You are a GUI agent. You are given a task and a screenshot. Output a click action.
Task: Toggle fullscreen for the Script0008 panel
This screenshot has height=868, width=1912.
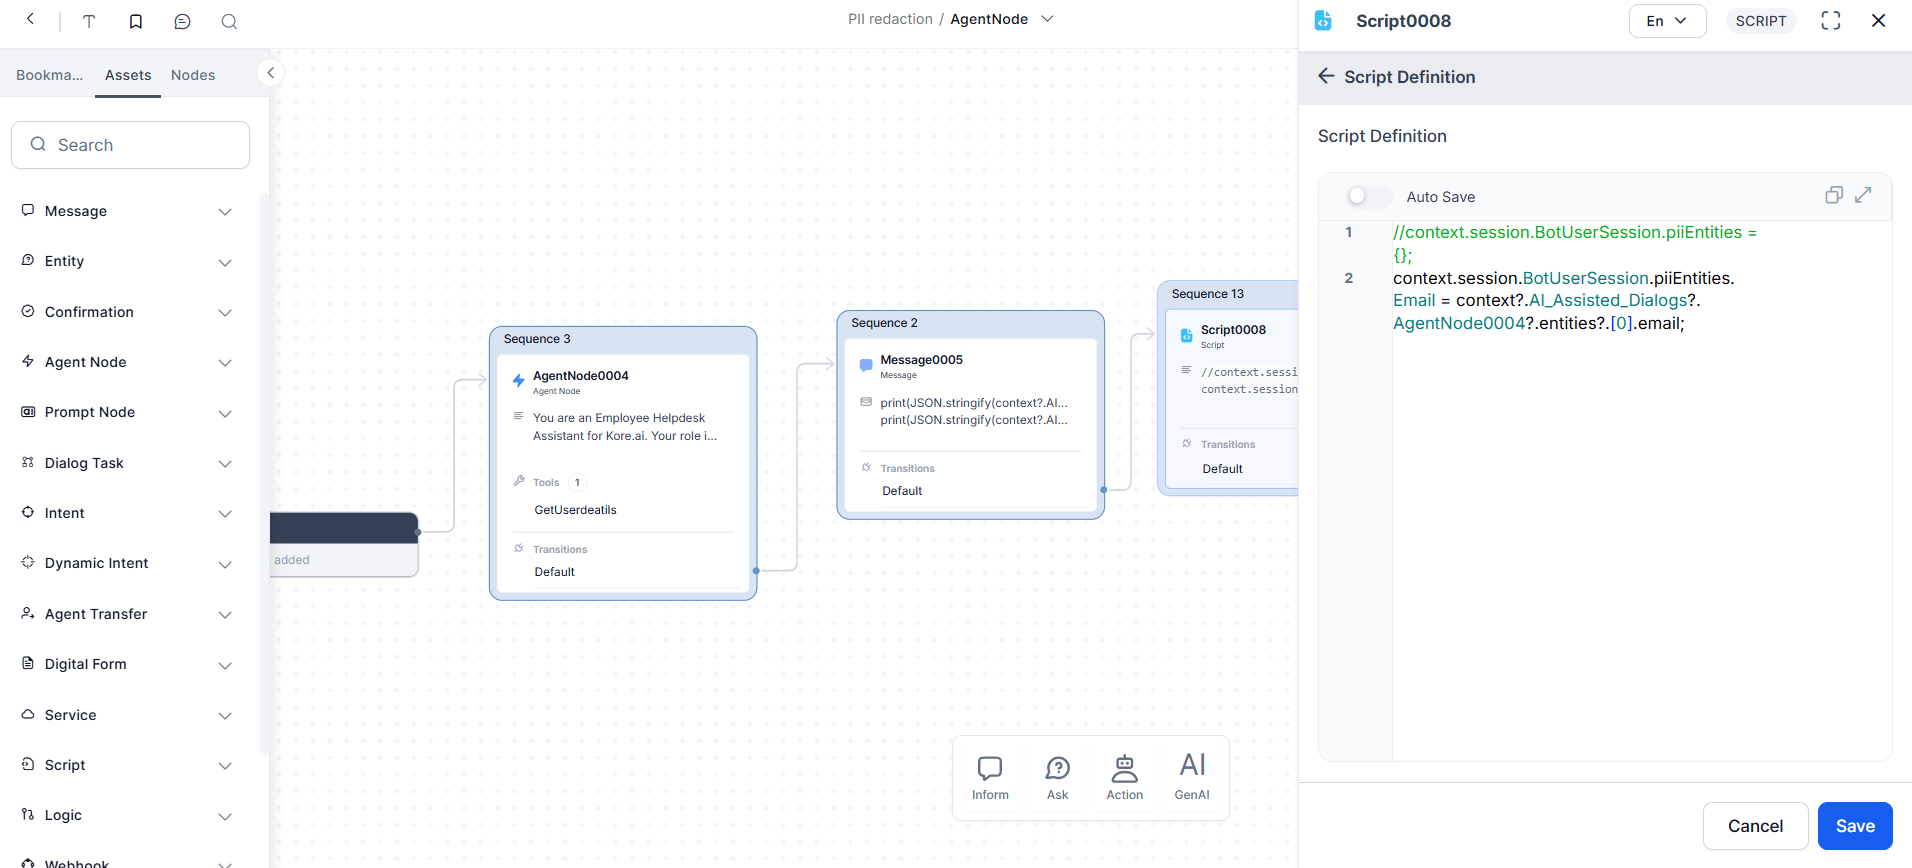pyautogui.click(x=1831, y=21)
